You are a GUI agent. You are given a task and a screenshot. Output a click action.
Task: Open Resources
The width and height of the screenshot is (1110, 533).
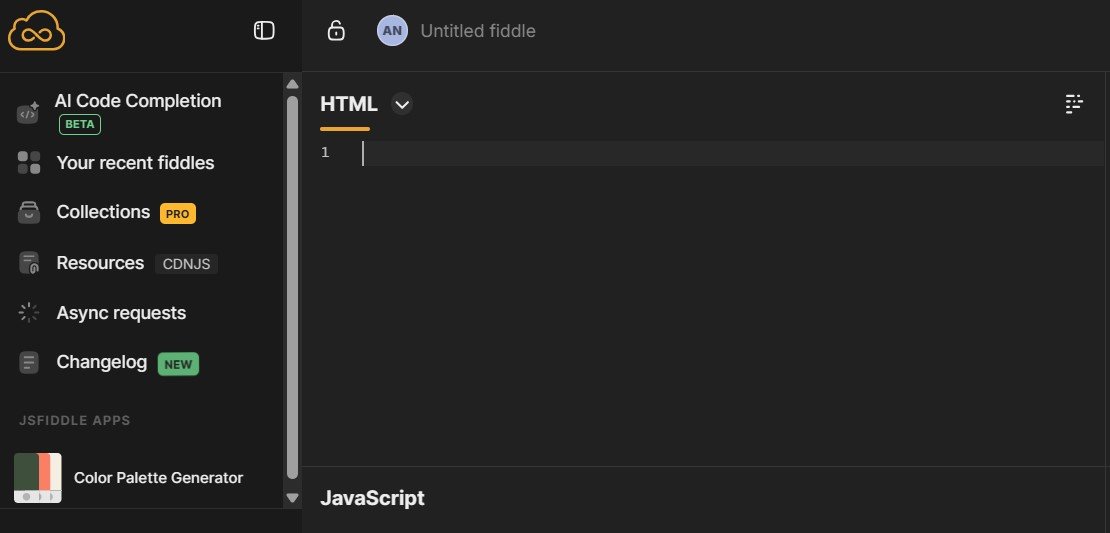pyautogui.click(x=100, y=263)
